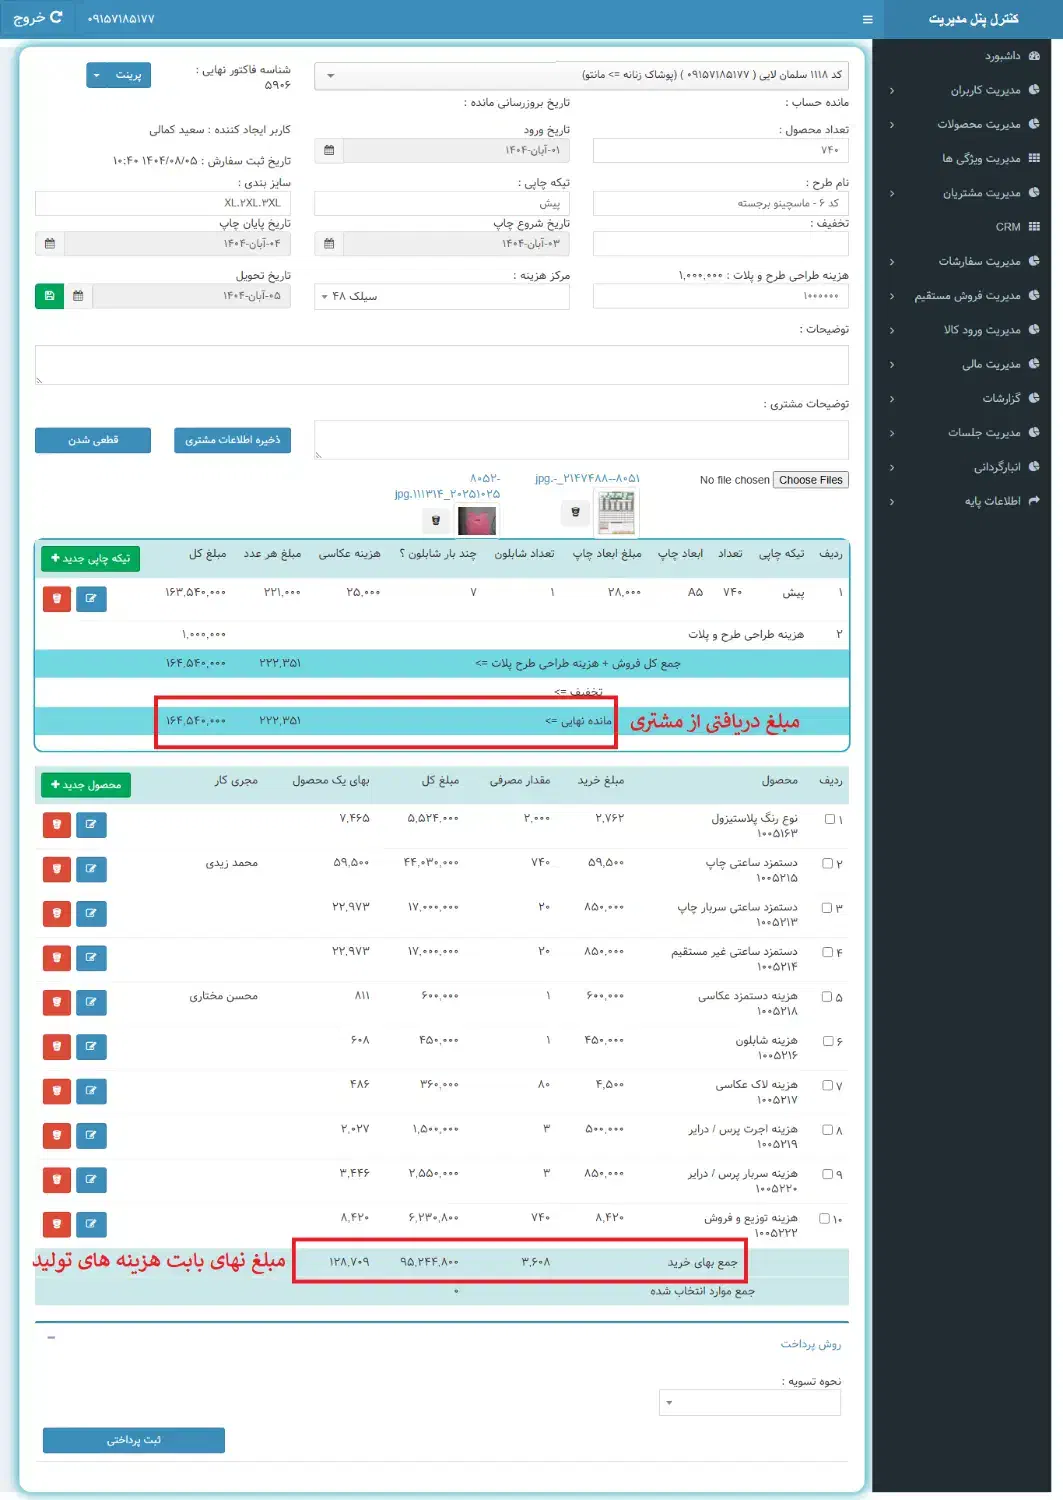
Task: Edit the پیش print piece row
Action: 91,599
